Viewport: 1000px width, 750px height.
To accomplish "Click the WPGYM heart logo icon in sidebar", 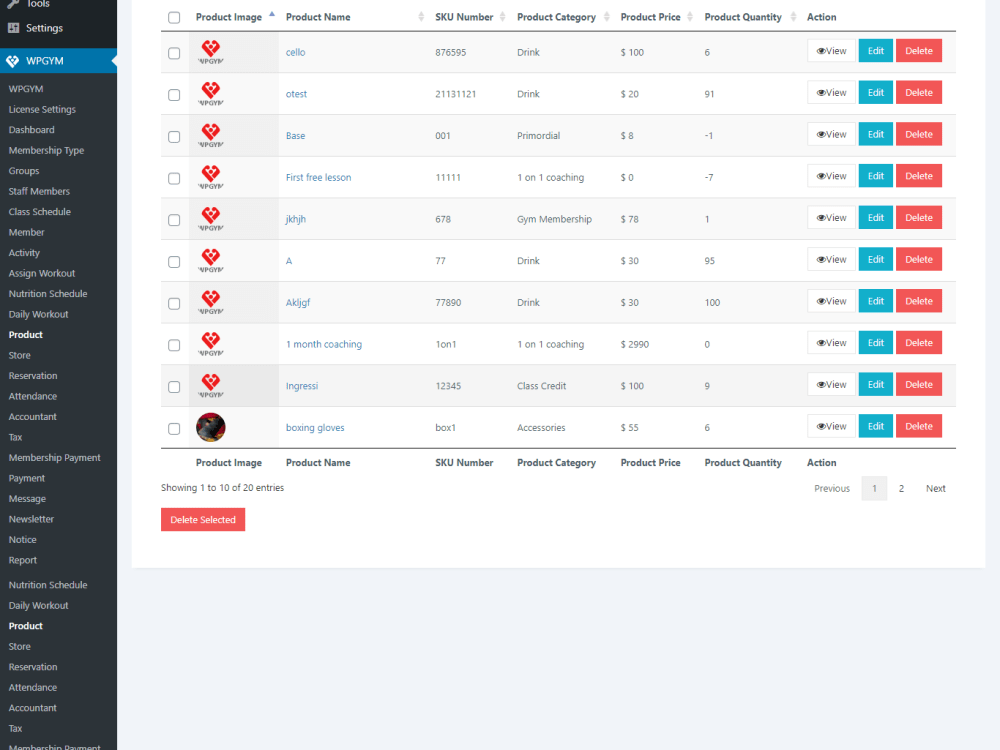I will click(x=13, y=61).
